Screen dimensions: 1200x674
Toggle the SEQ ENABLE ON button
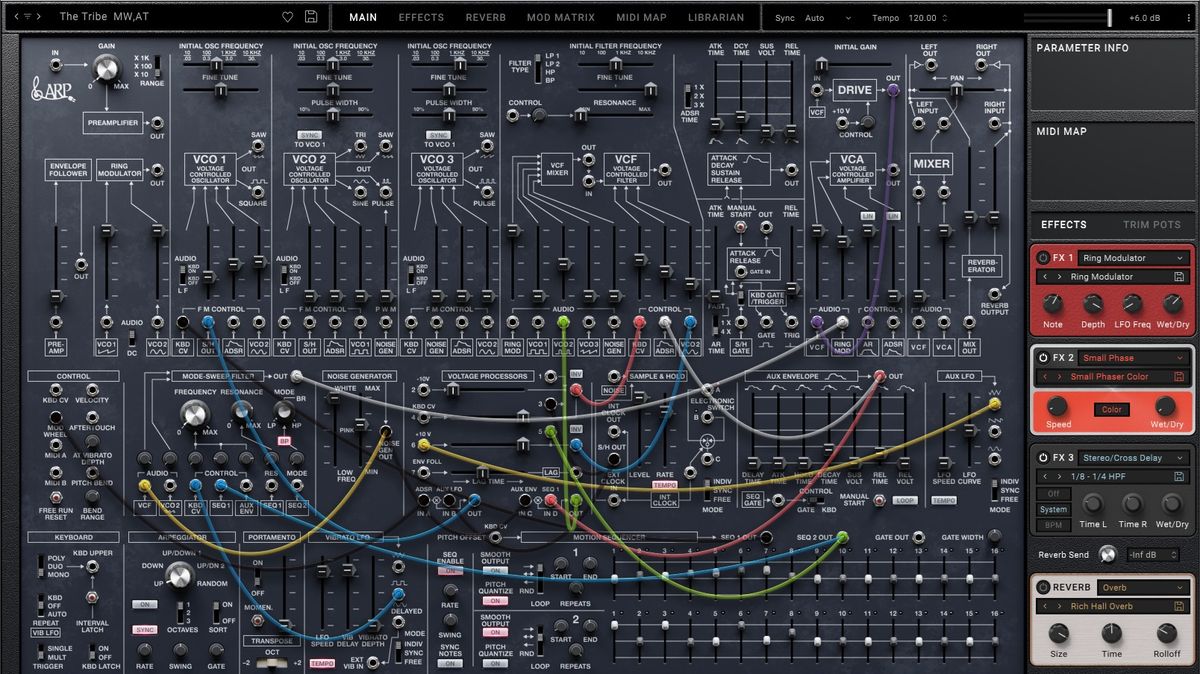[449, 570]
